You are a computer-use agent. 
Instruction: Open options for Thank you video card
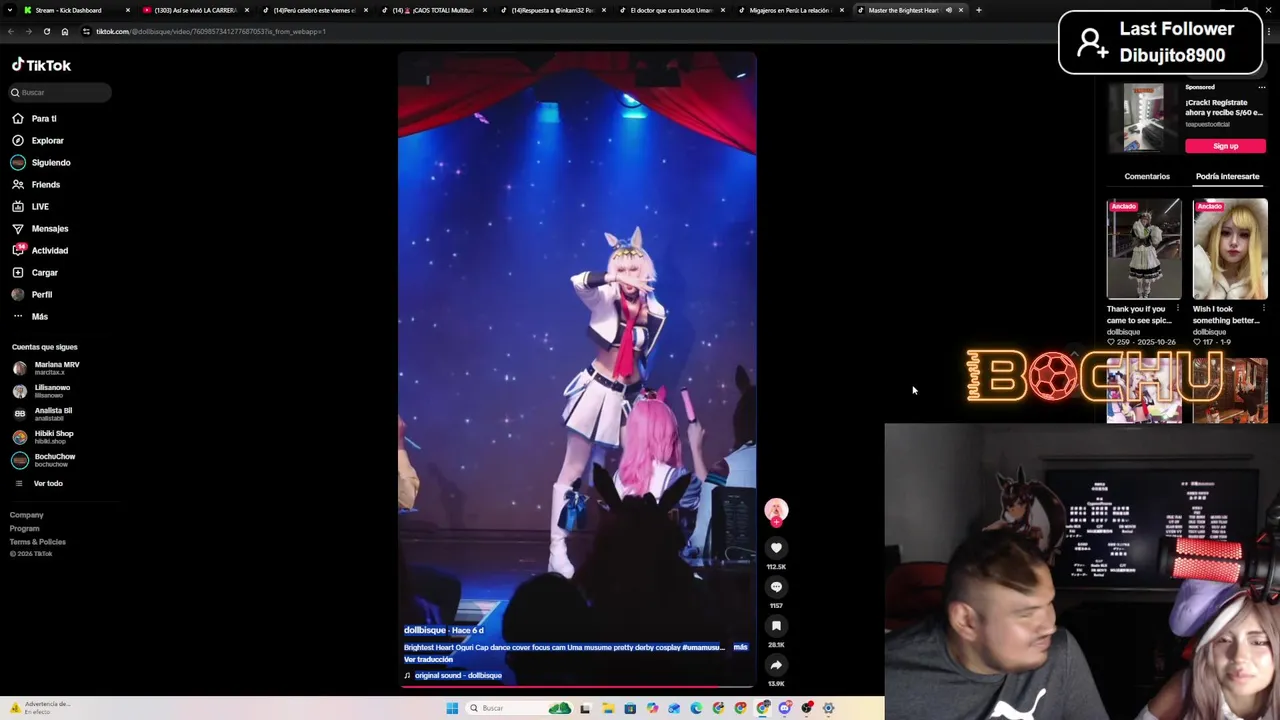(x=1178, y=309)
